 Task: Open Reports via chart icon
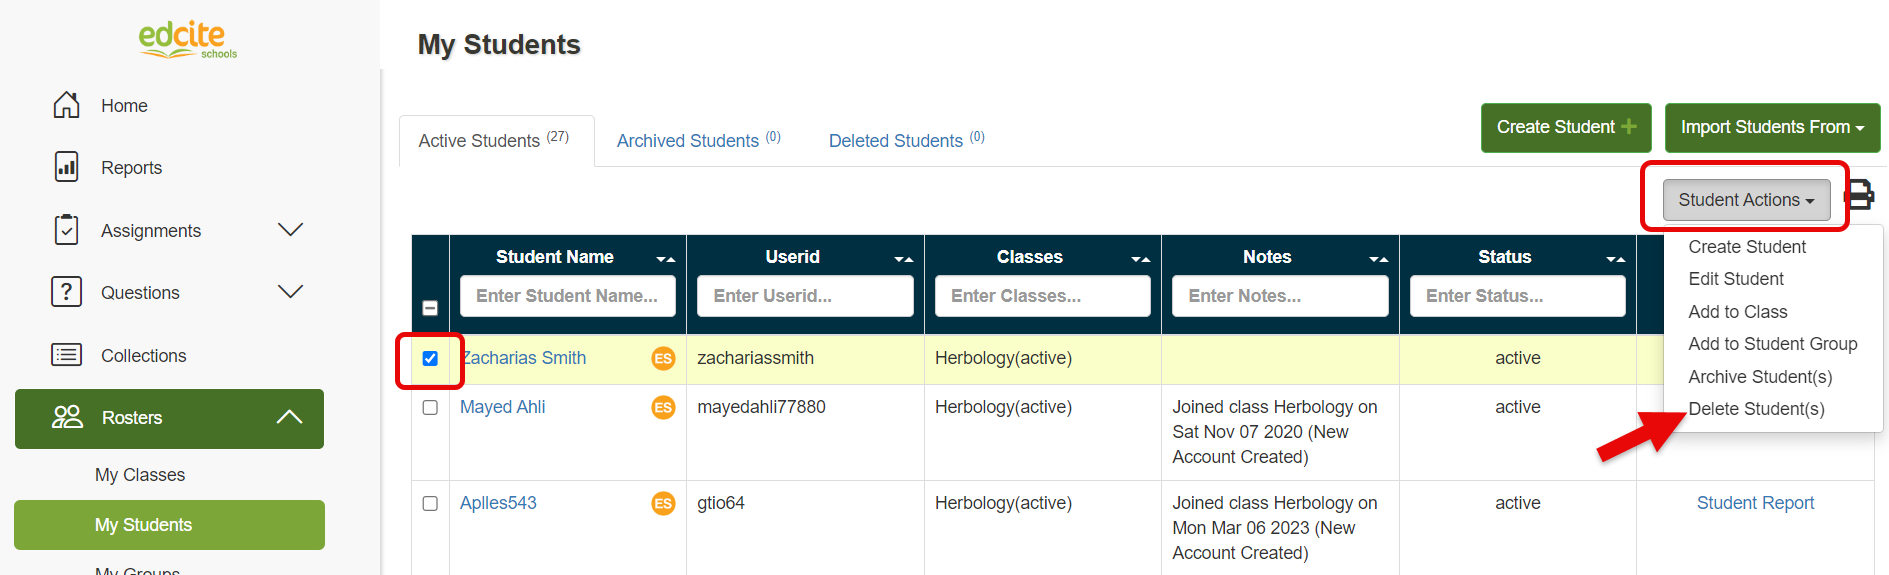[66, 167]
